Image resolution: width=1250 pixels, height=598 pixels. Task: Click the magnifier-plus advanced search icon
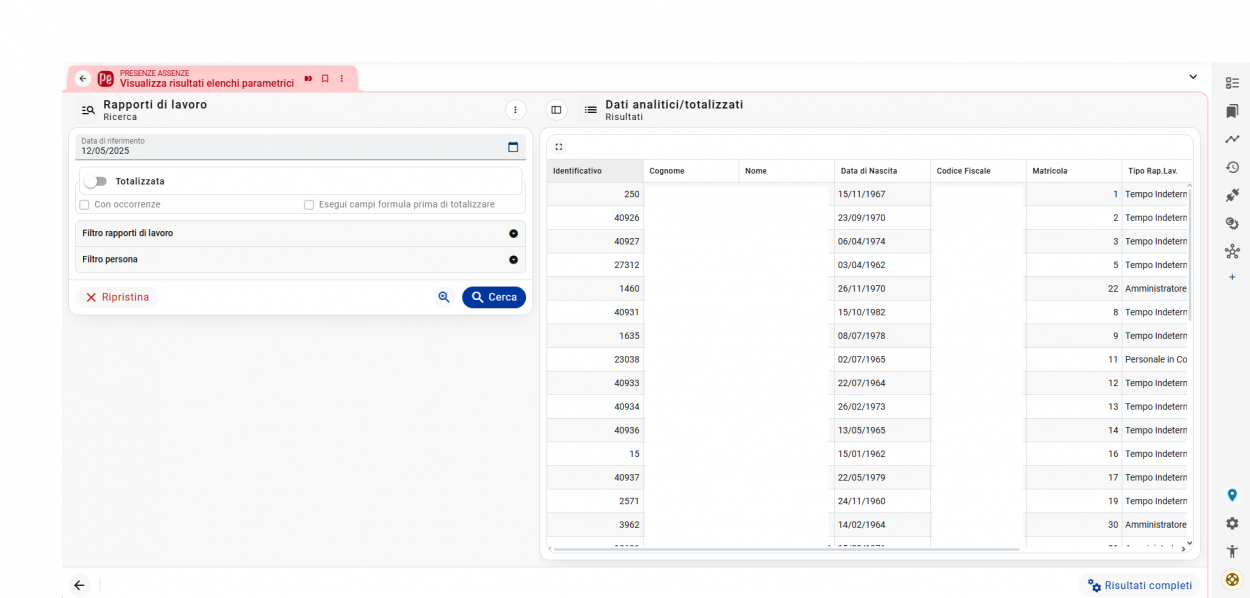click(x=444, y=297)
